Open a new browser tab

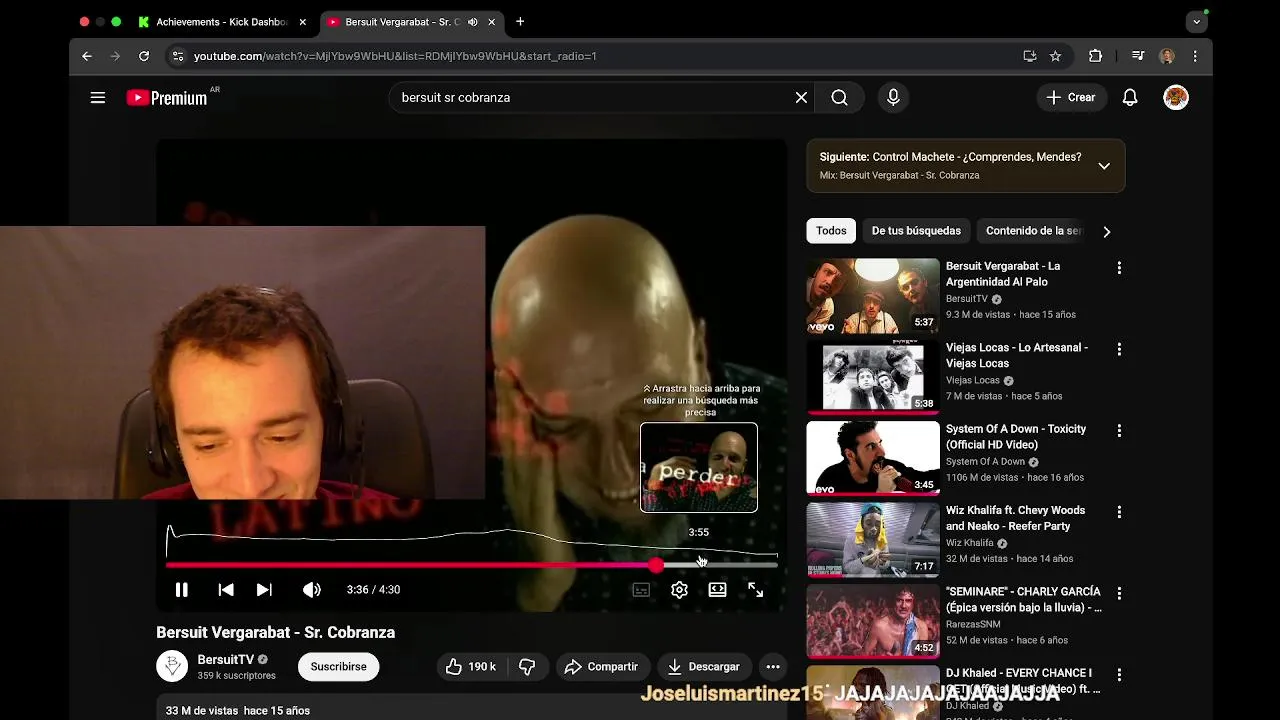[x=520, y=22]
